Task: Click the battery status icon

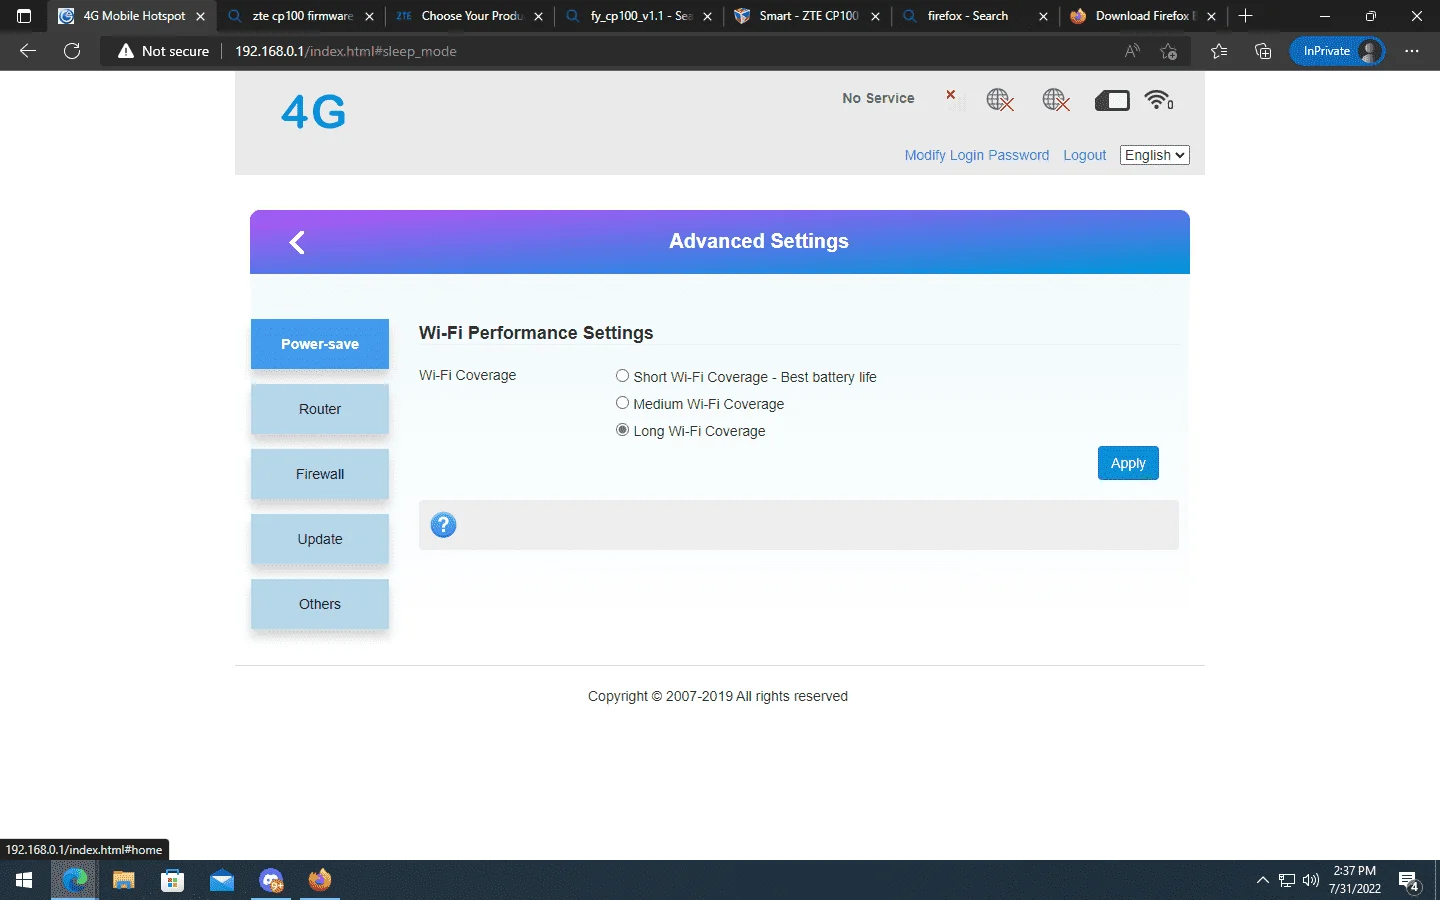Action: 1112,100
